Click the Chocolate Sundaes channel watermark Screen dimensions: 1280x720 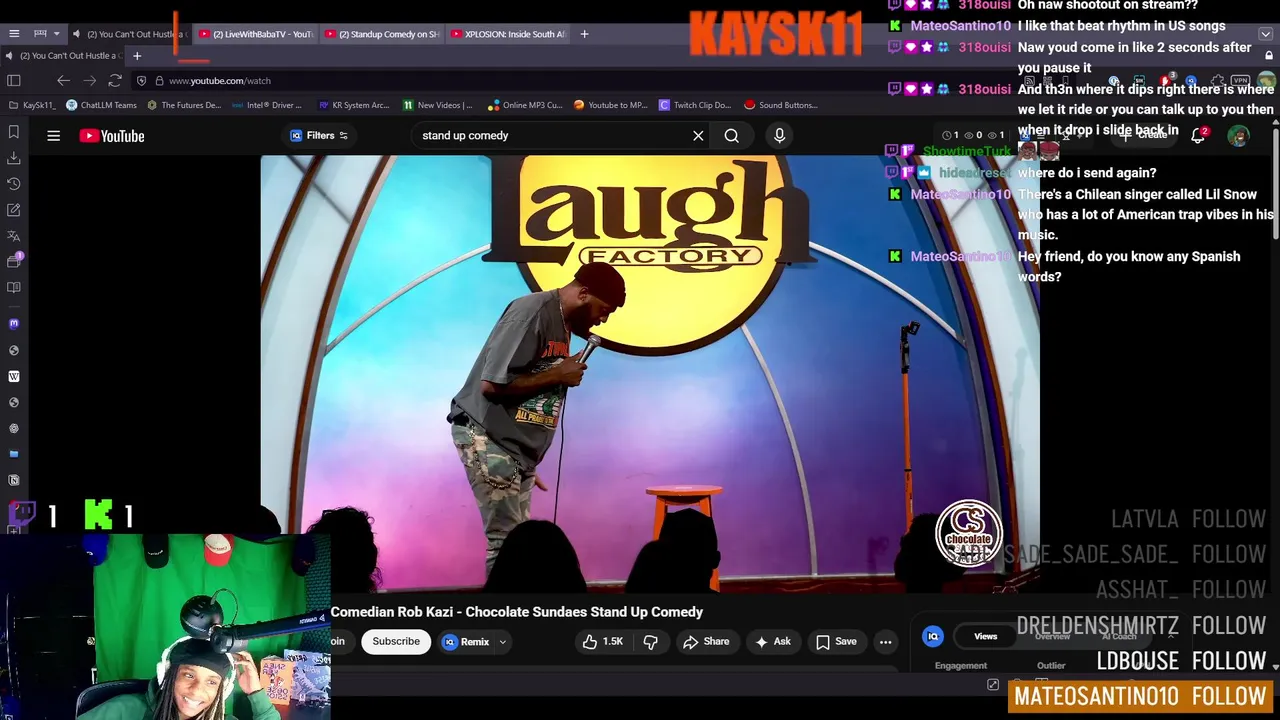pyautogui.click(x=968, y=534)
